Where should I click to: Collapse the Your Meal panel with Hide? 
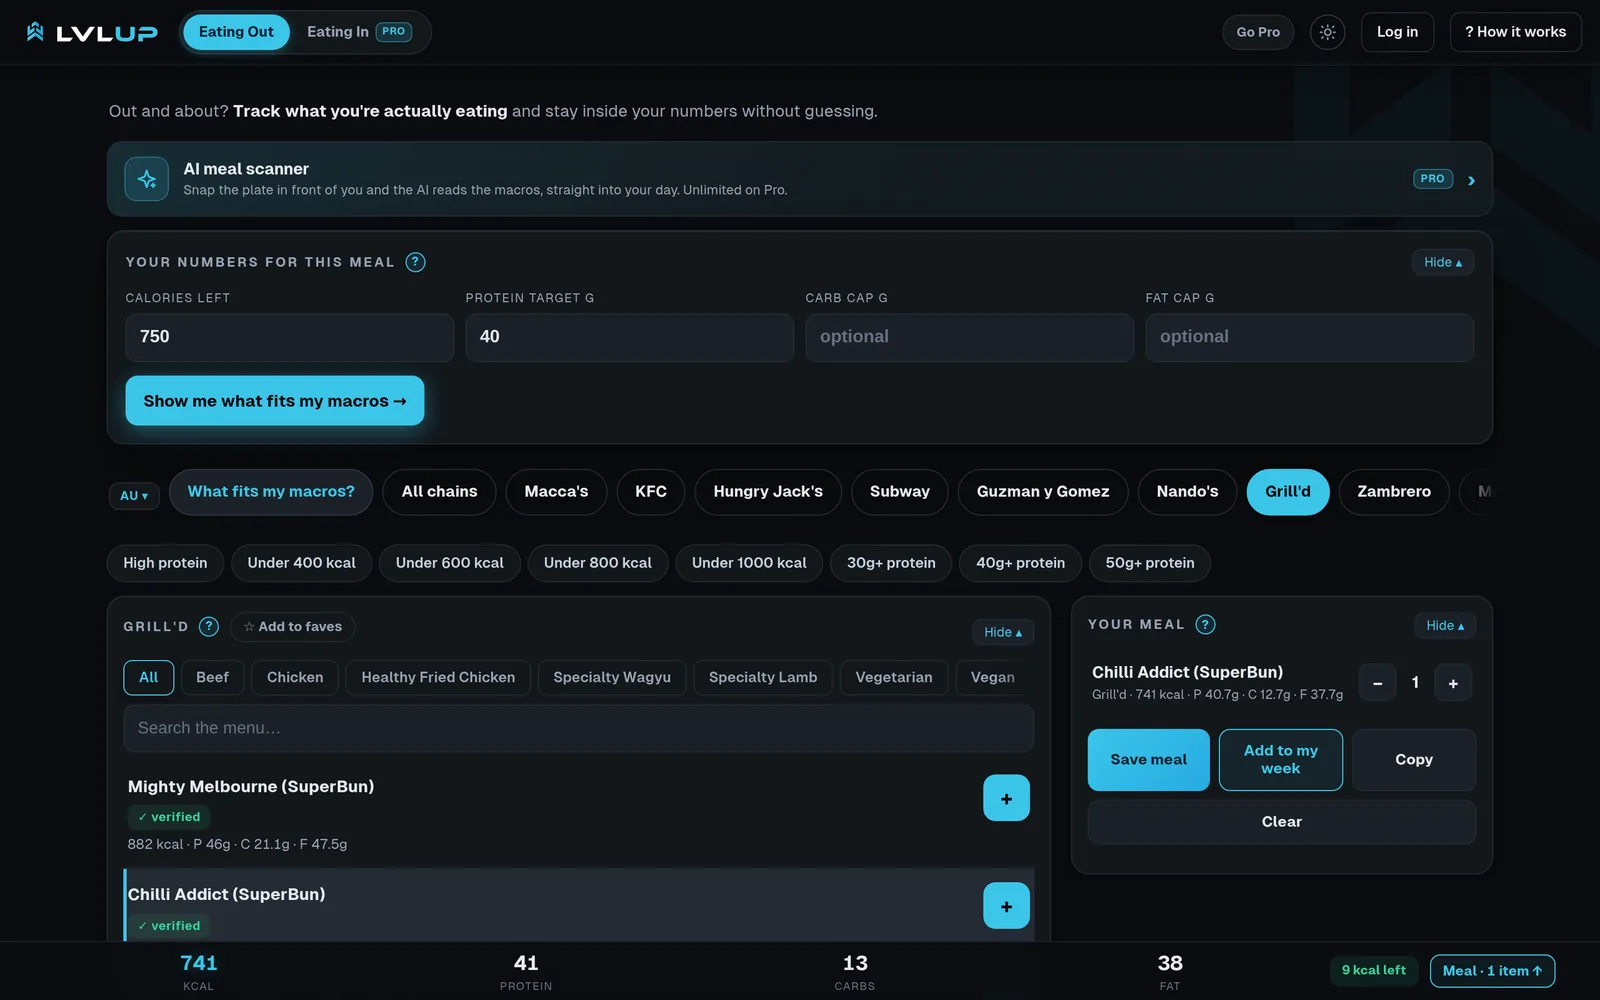point(1445,625)
